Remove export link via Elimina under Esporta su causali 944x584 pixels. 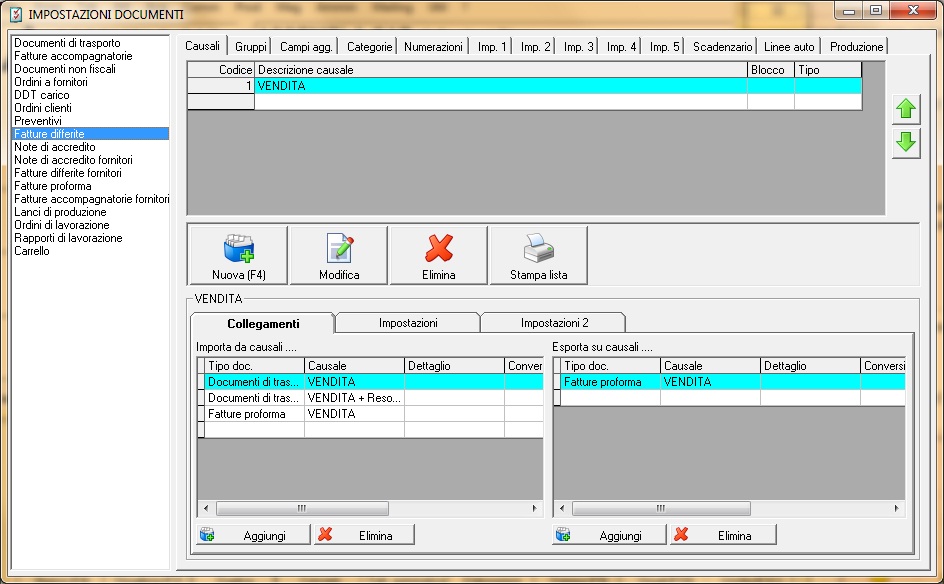[x=723, y=535]
